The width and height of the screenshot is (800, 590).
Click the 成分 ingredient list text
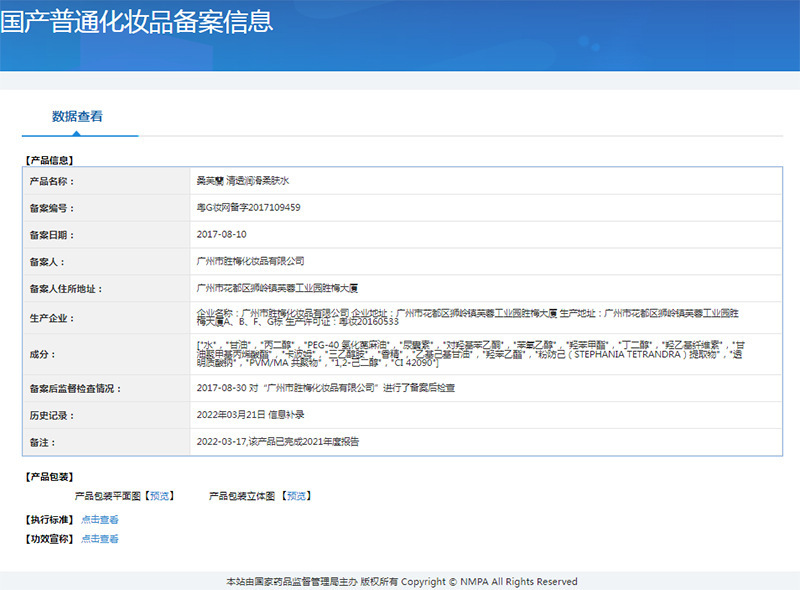pos(470,354)
